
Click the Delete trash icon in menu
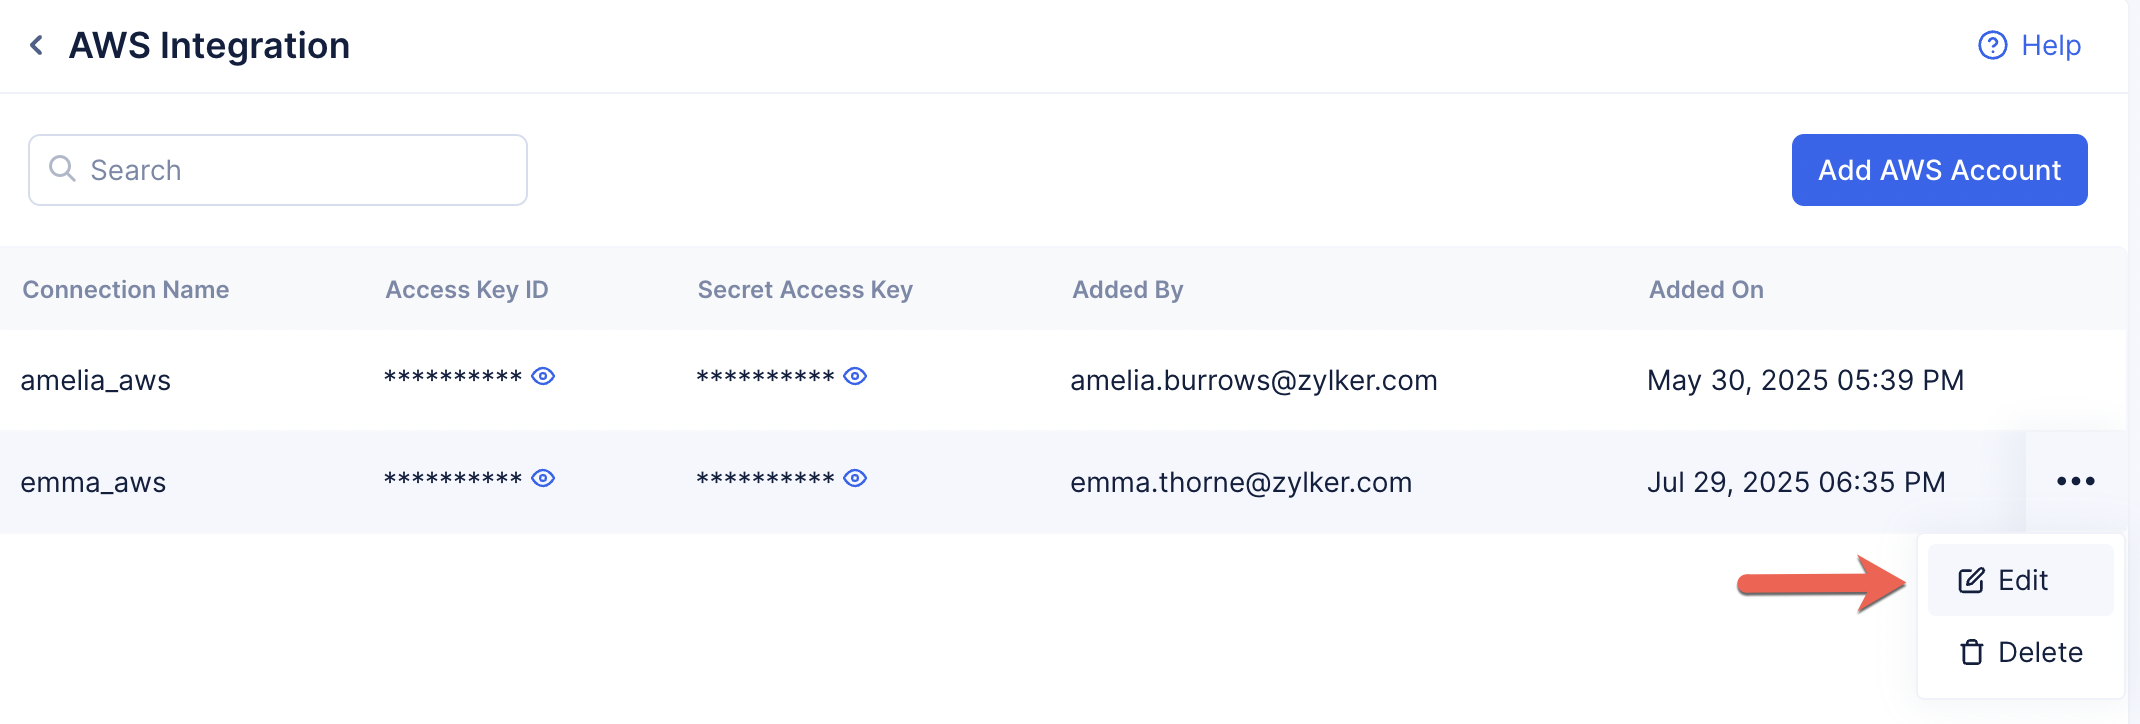(1971, 653)
